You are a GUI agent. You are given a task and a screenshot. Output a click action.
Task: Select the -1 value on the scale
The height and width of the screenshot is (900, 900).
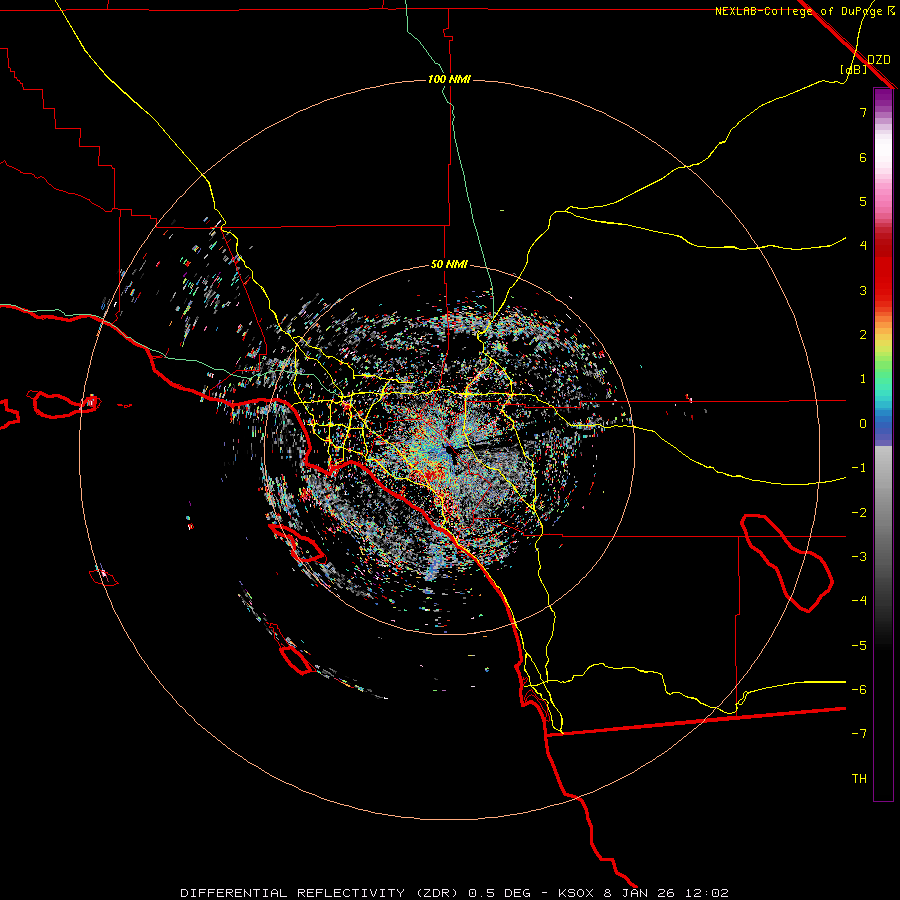859,468
